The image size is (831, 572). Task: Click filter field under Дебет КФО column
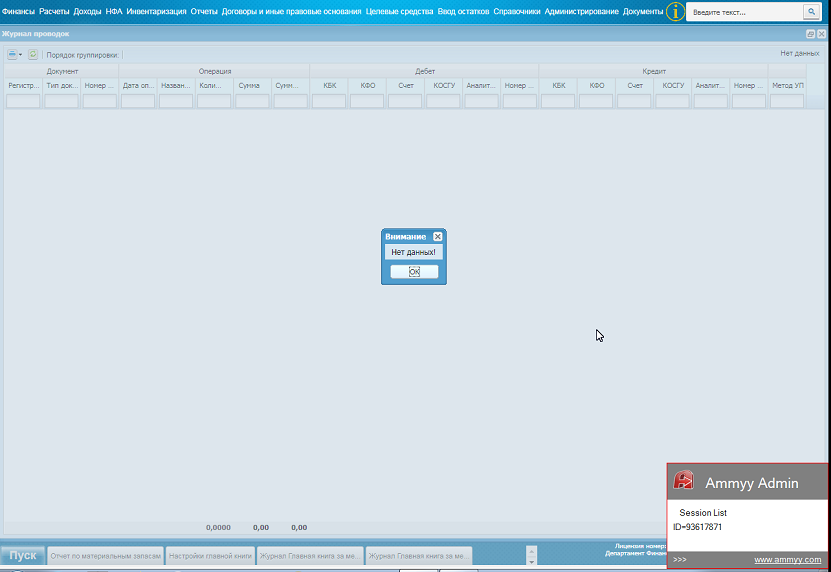click(x=367, y=101)
